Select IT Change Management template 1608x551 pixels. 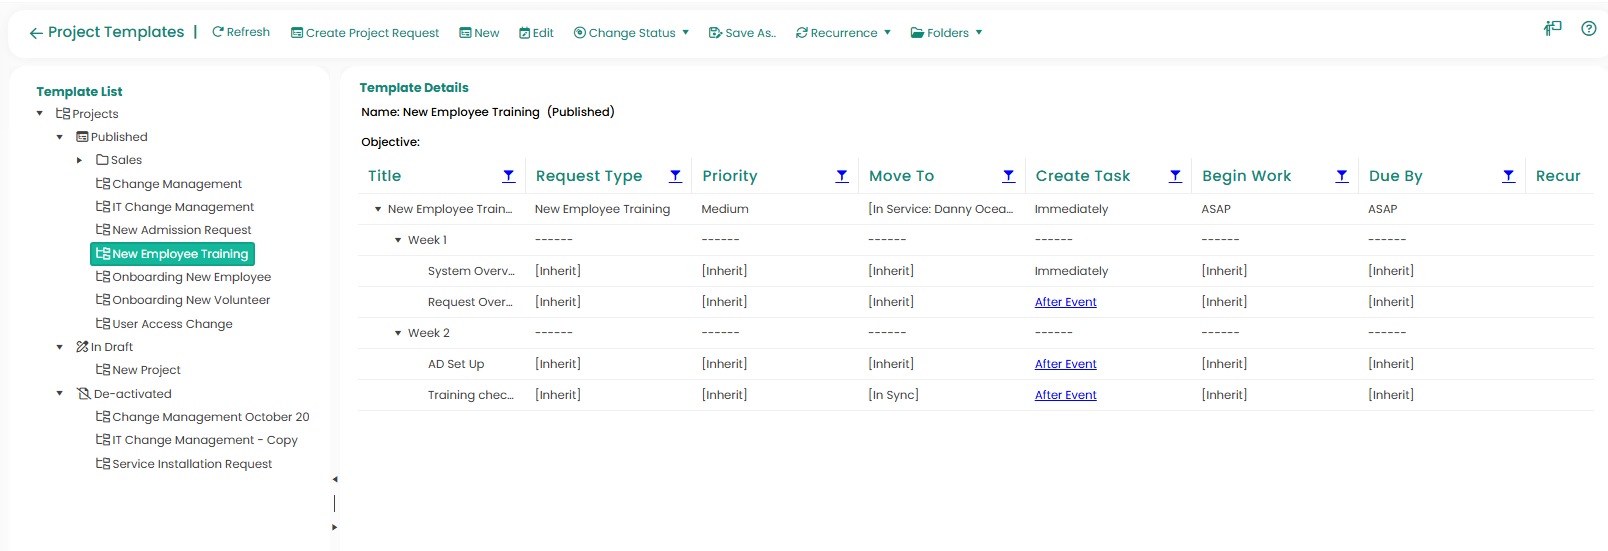pyautogui.click(x=182, y=207)
